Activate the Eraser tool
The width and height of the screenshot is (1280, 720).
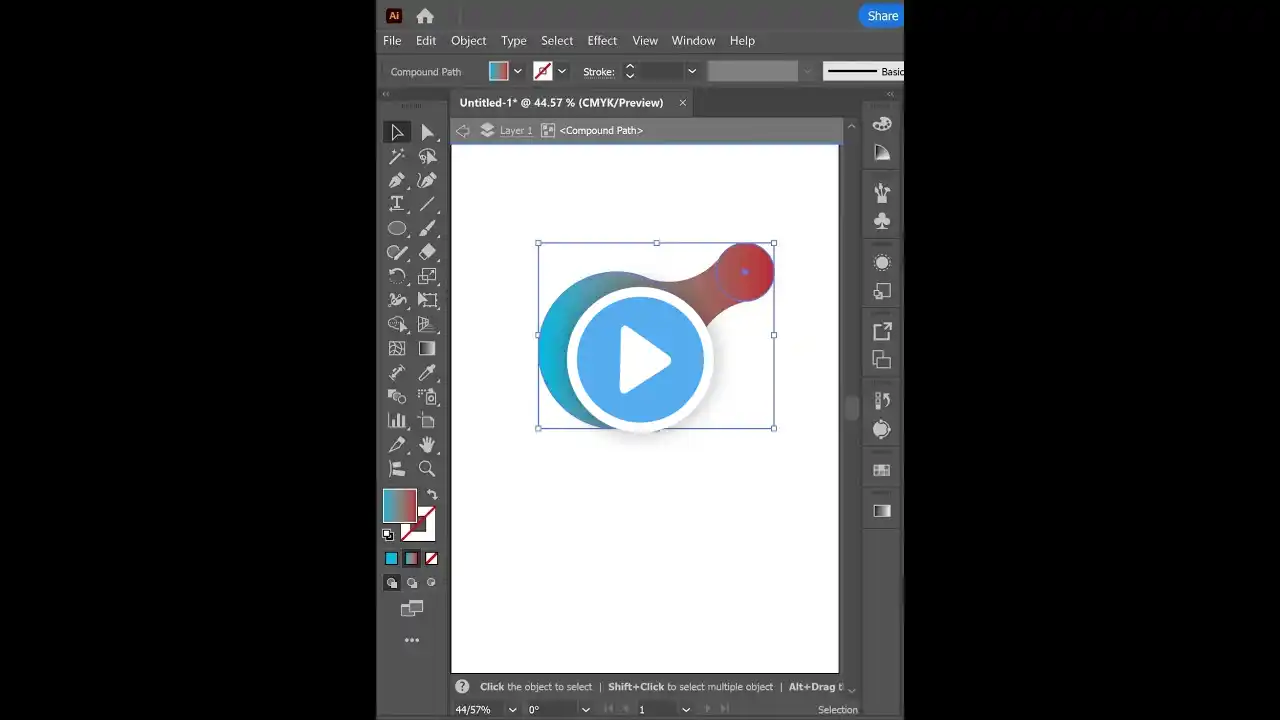pos(427,252)
